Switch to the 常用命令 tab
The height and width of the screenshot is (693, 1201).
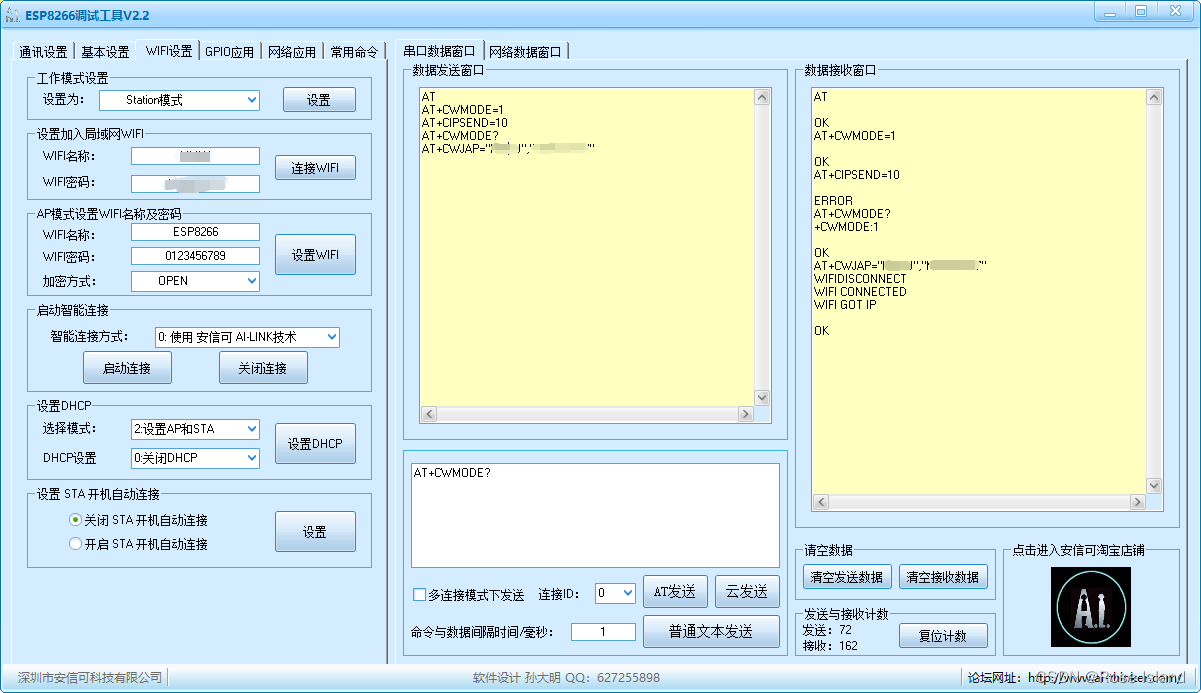tap(354, 52)
